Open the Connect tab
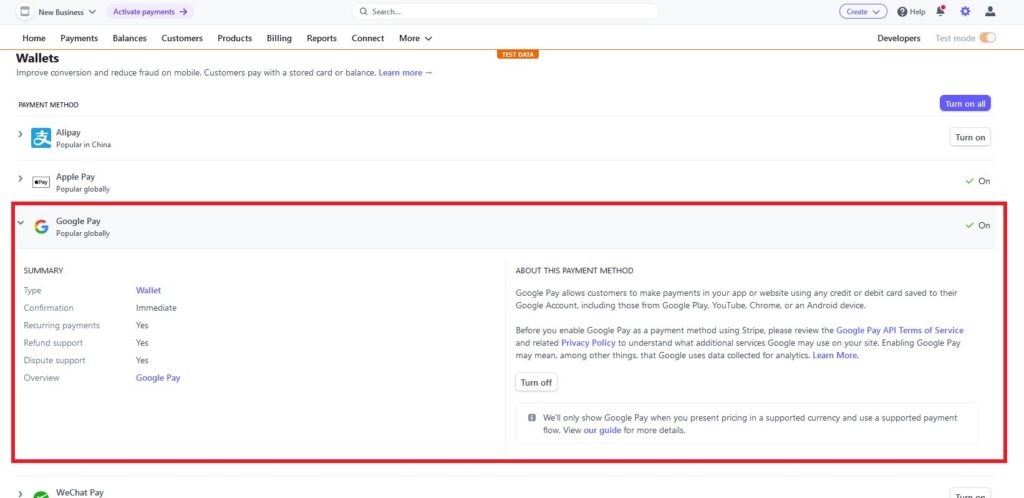Image resolution: width=1024 pixels, height=498 pixels. click(368, 39)
